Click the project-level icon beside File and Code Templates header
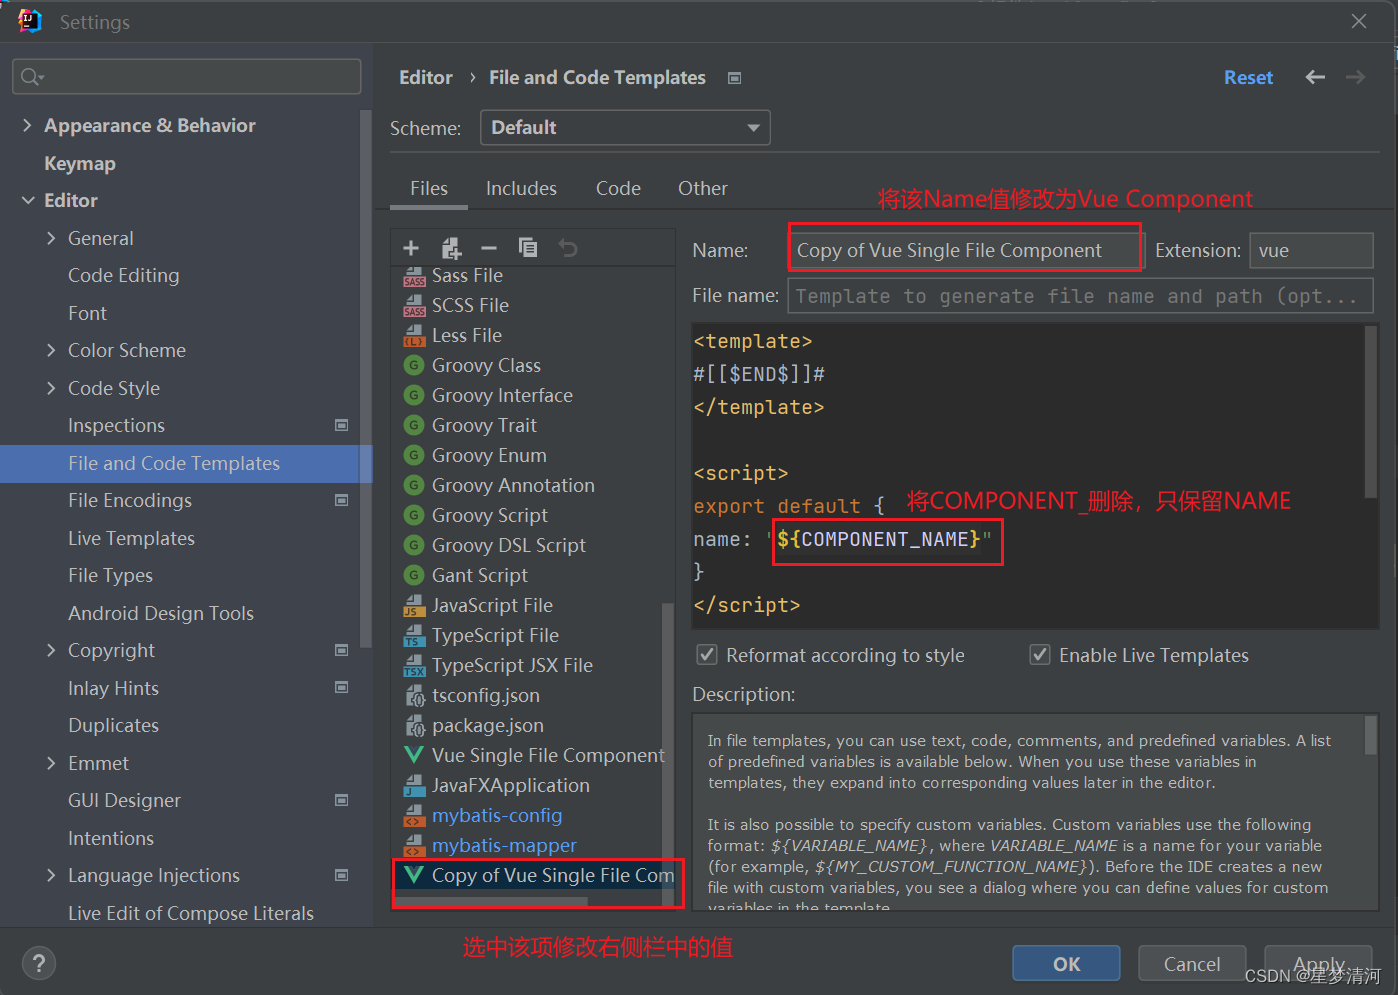This screenshot has height=995, width=1398. click(x=734, y=78)
